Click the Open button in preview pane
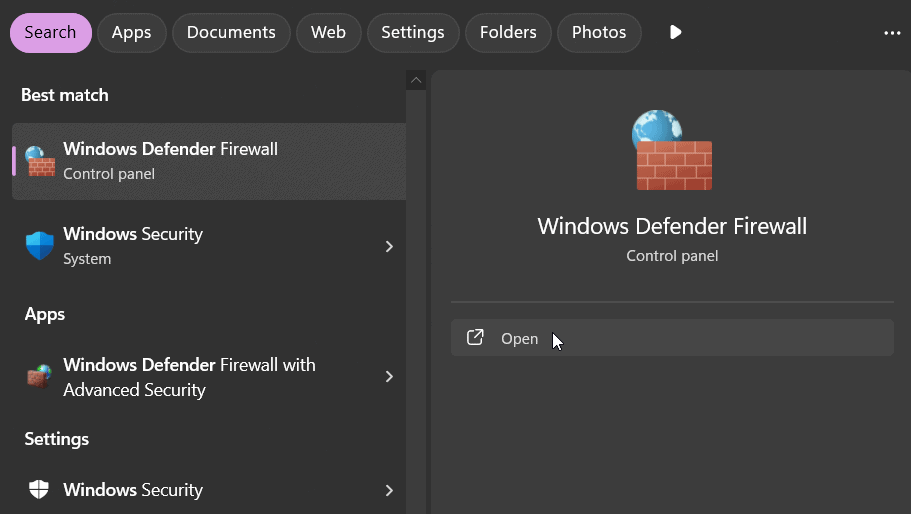Viewport: 911px width, 514px height. coord(672,337)
